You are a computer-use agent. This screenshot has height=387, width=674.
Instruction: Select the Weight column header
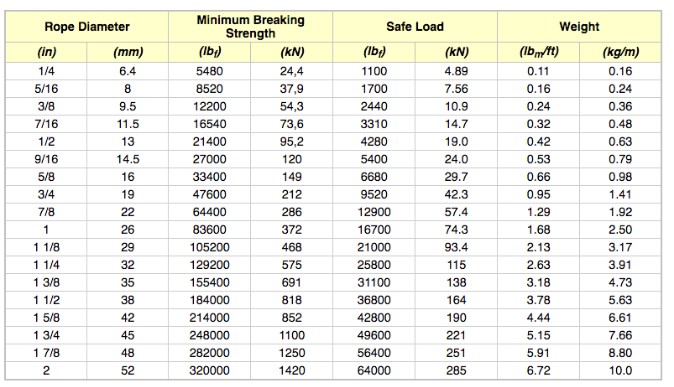579,27
